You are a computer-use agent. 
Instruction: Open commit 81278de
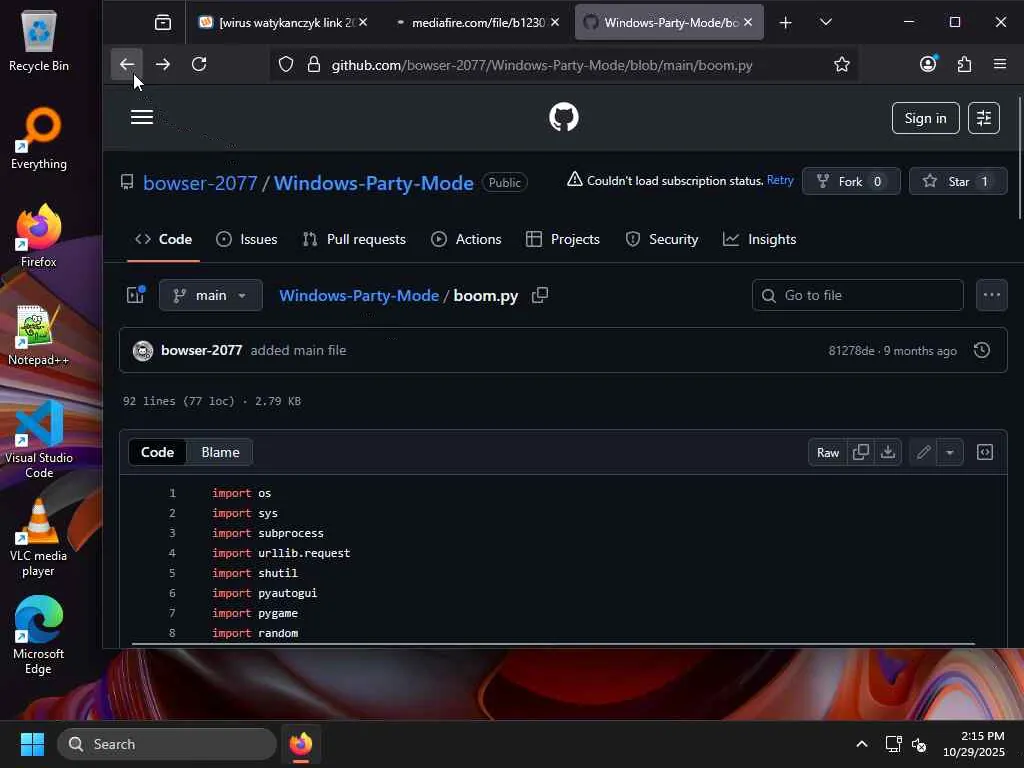pos(851,351)
